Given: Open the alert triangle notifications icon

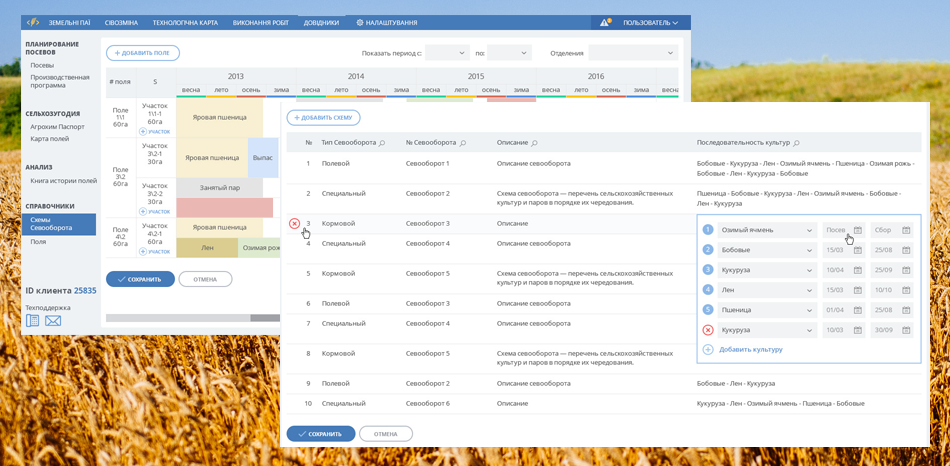Looking at the screenshot, I should [605, 22].
